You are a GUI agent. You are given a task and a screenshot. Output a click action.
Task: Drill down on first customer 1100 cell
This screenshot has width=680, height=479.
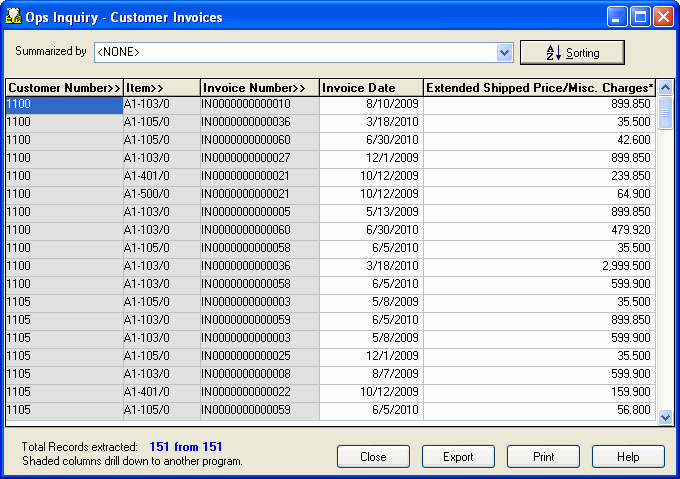64,104
